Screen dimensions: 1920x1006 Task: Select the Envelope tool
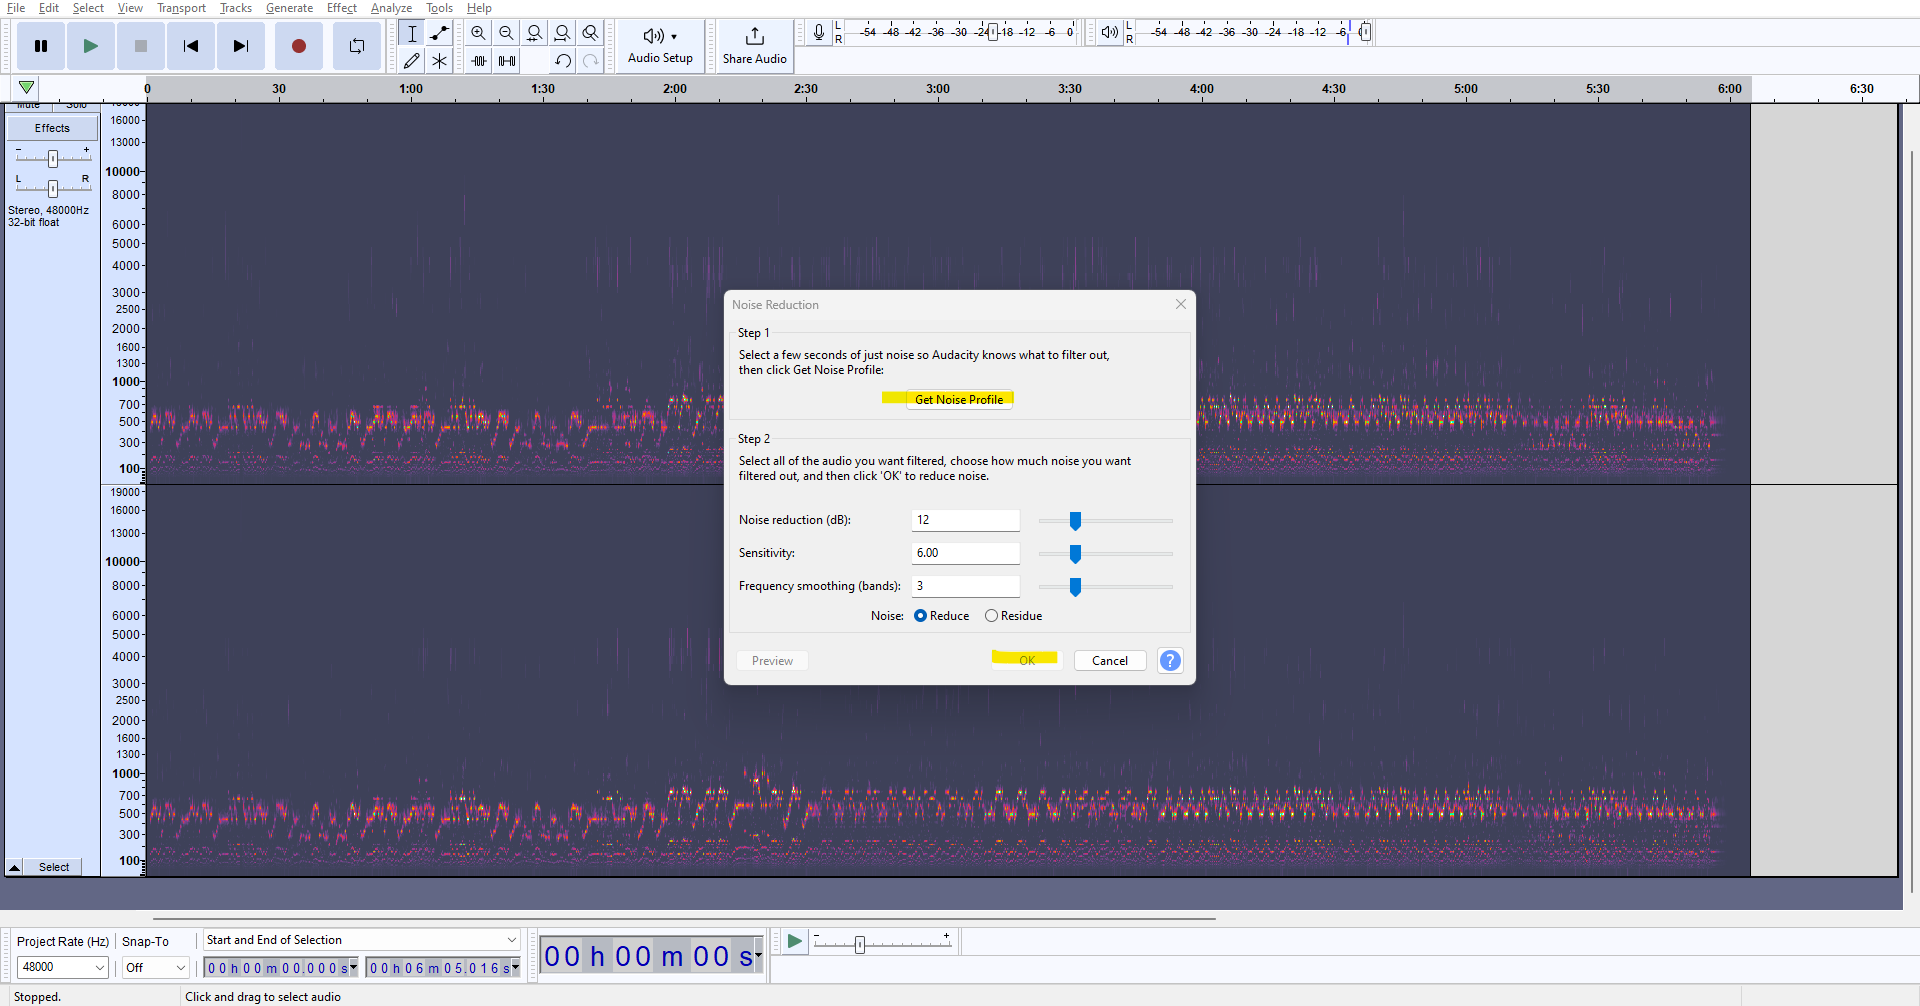439,33
